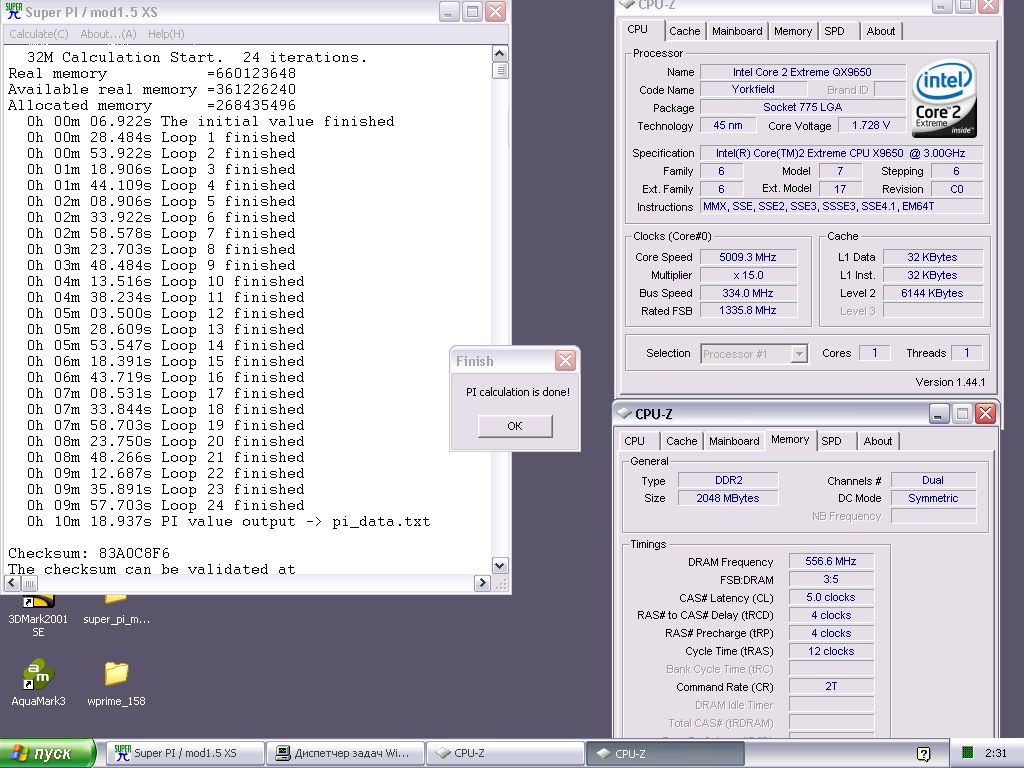Click the Multiplier value x 15.0
Image resolution: width=1024 pixels, height=768 pixels.
click(x=748, y=275)
